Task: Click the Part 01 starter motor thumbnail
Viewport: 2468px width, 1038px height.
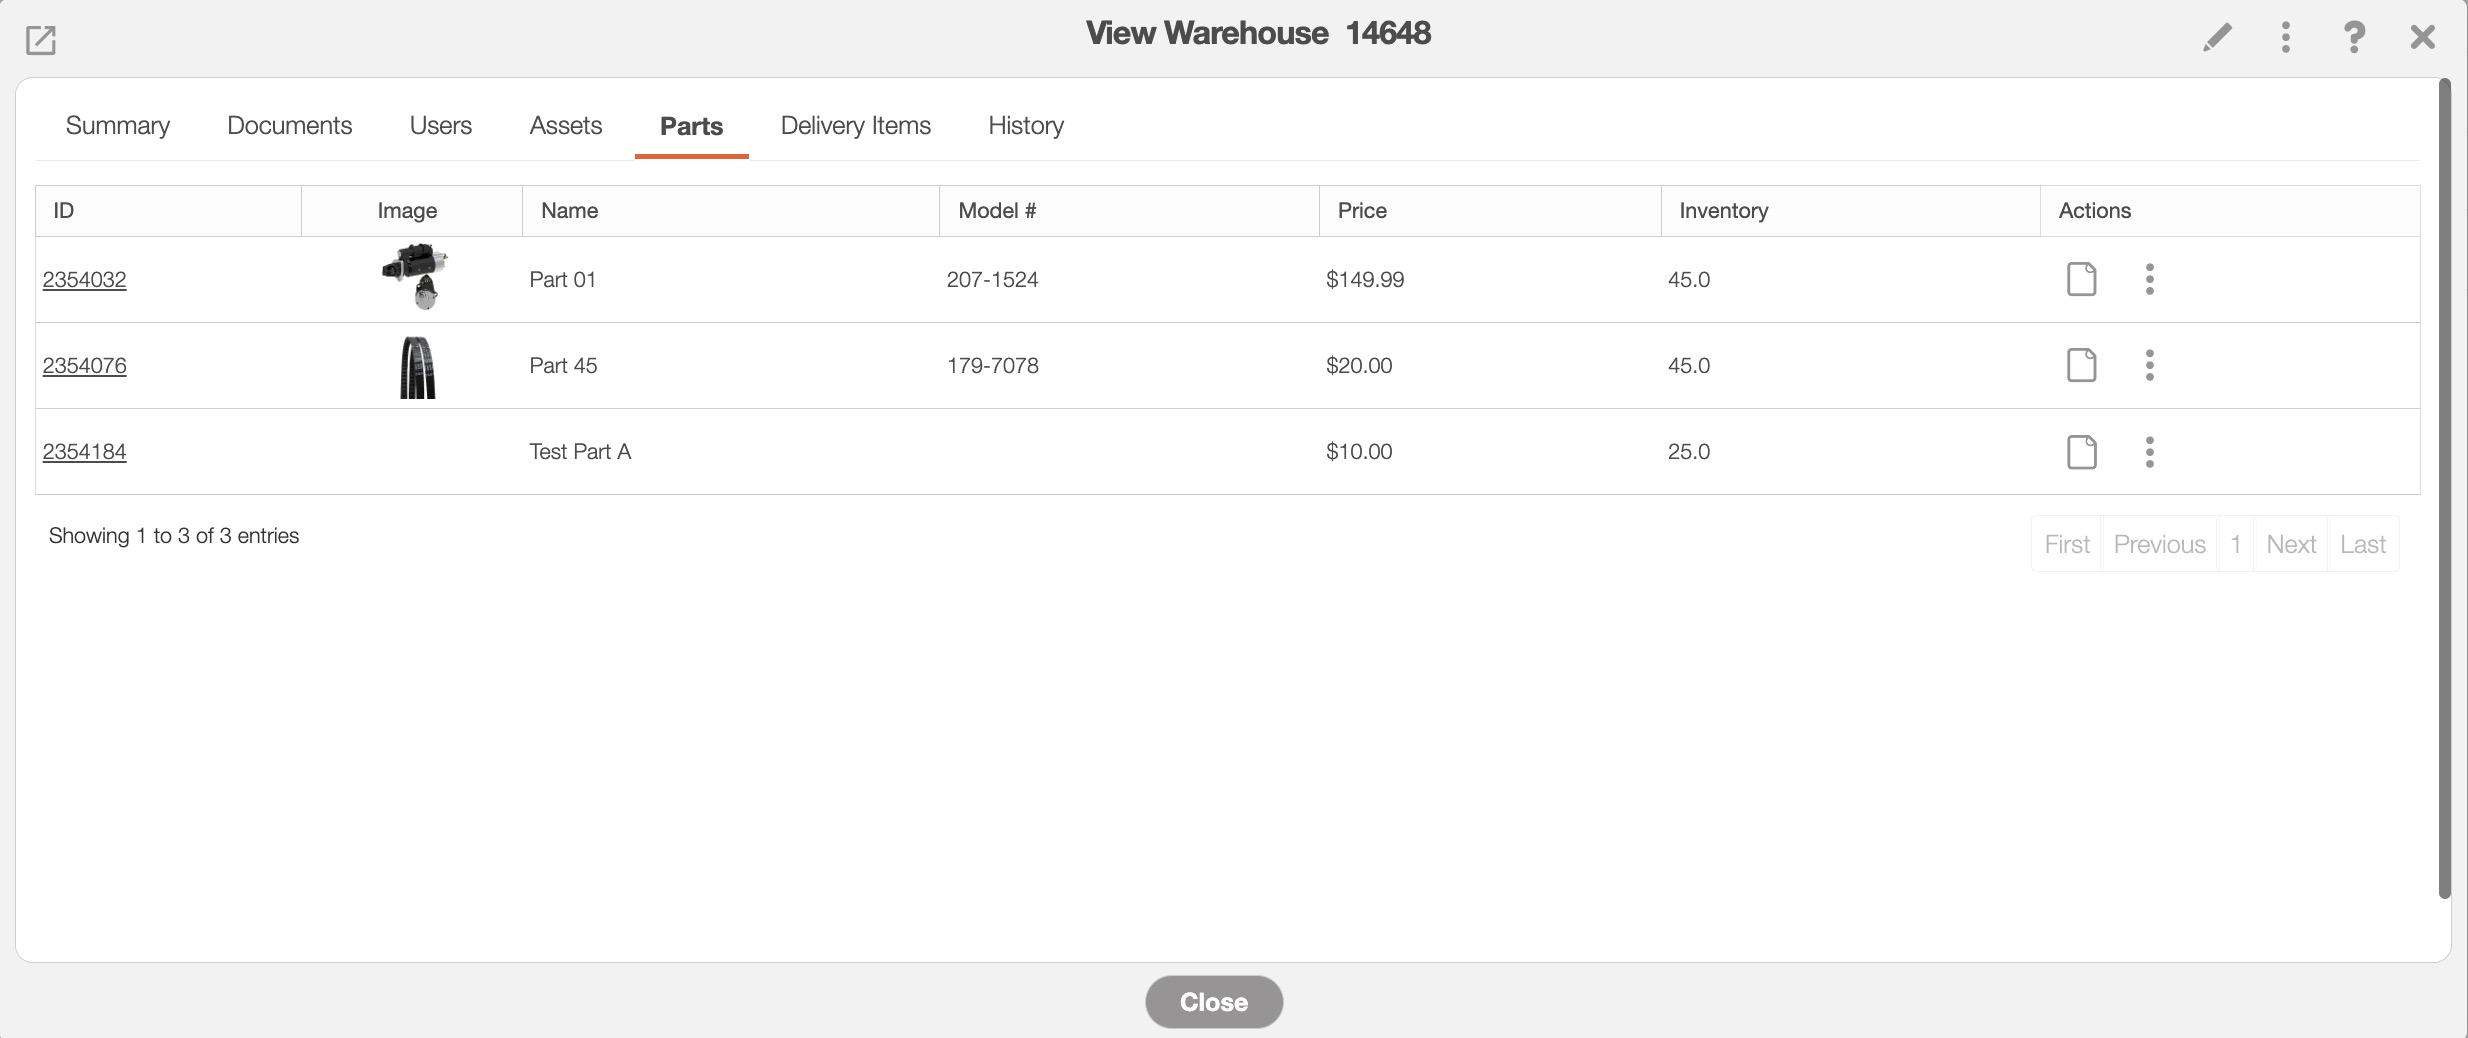Action: point(415,277)
